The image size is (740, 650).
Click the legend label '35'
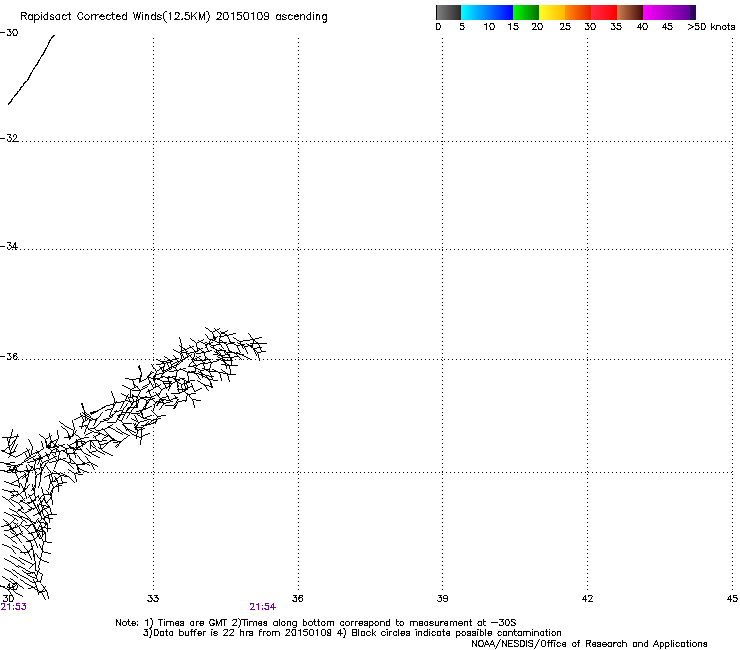point(616,27)
